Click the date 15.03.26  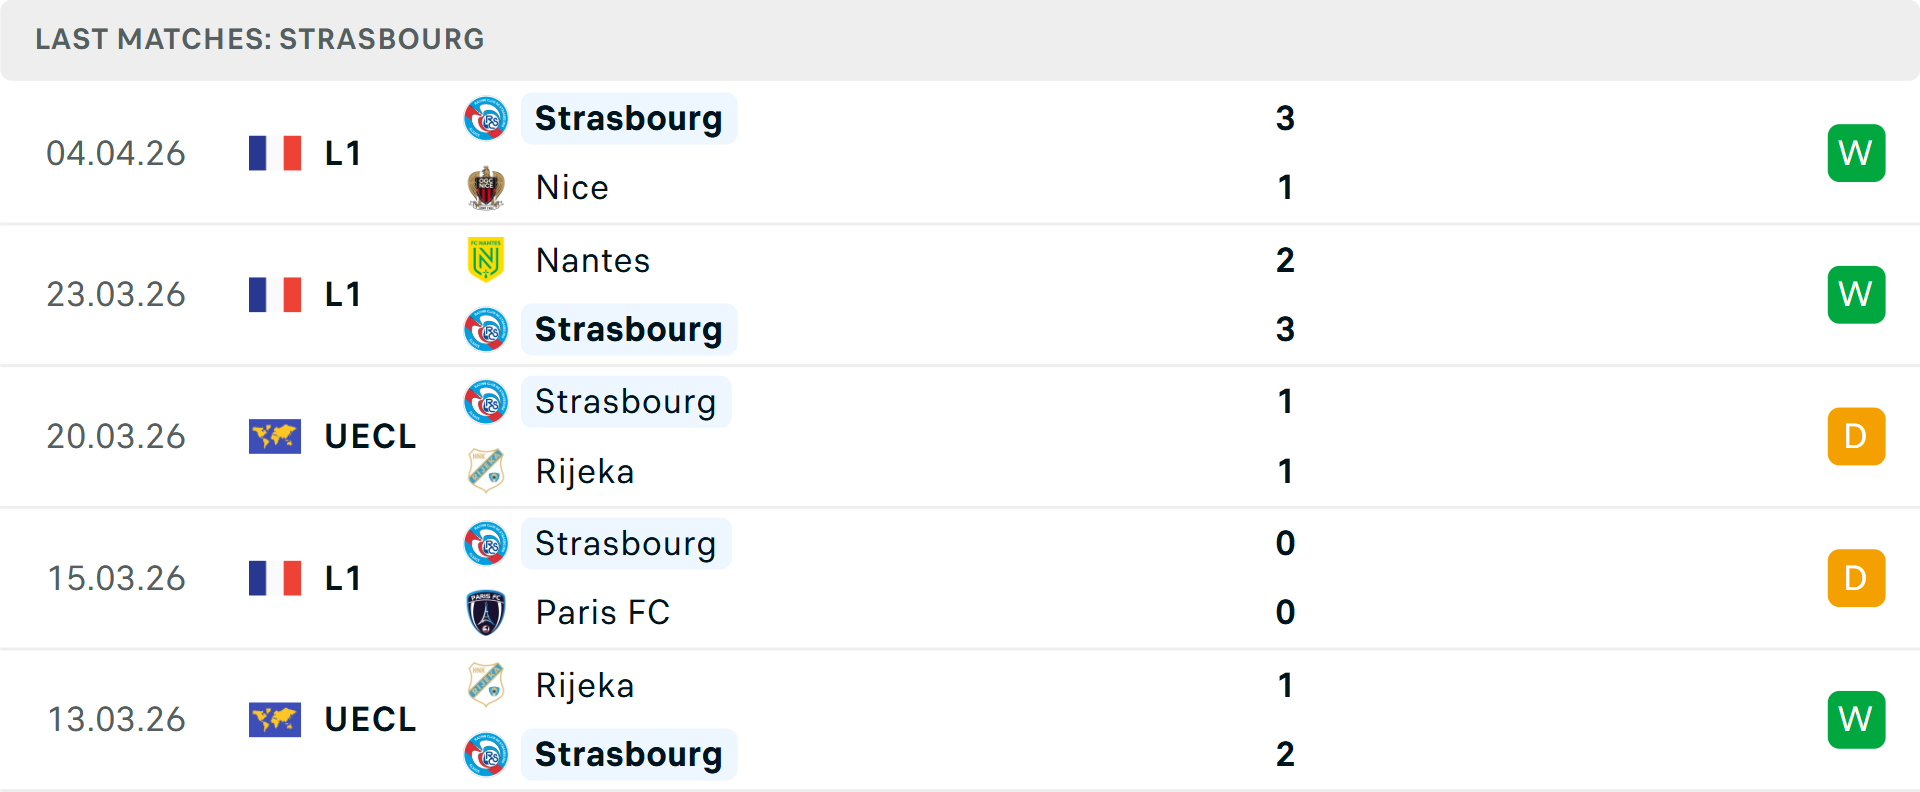click(x=116, y=577)
